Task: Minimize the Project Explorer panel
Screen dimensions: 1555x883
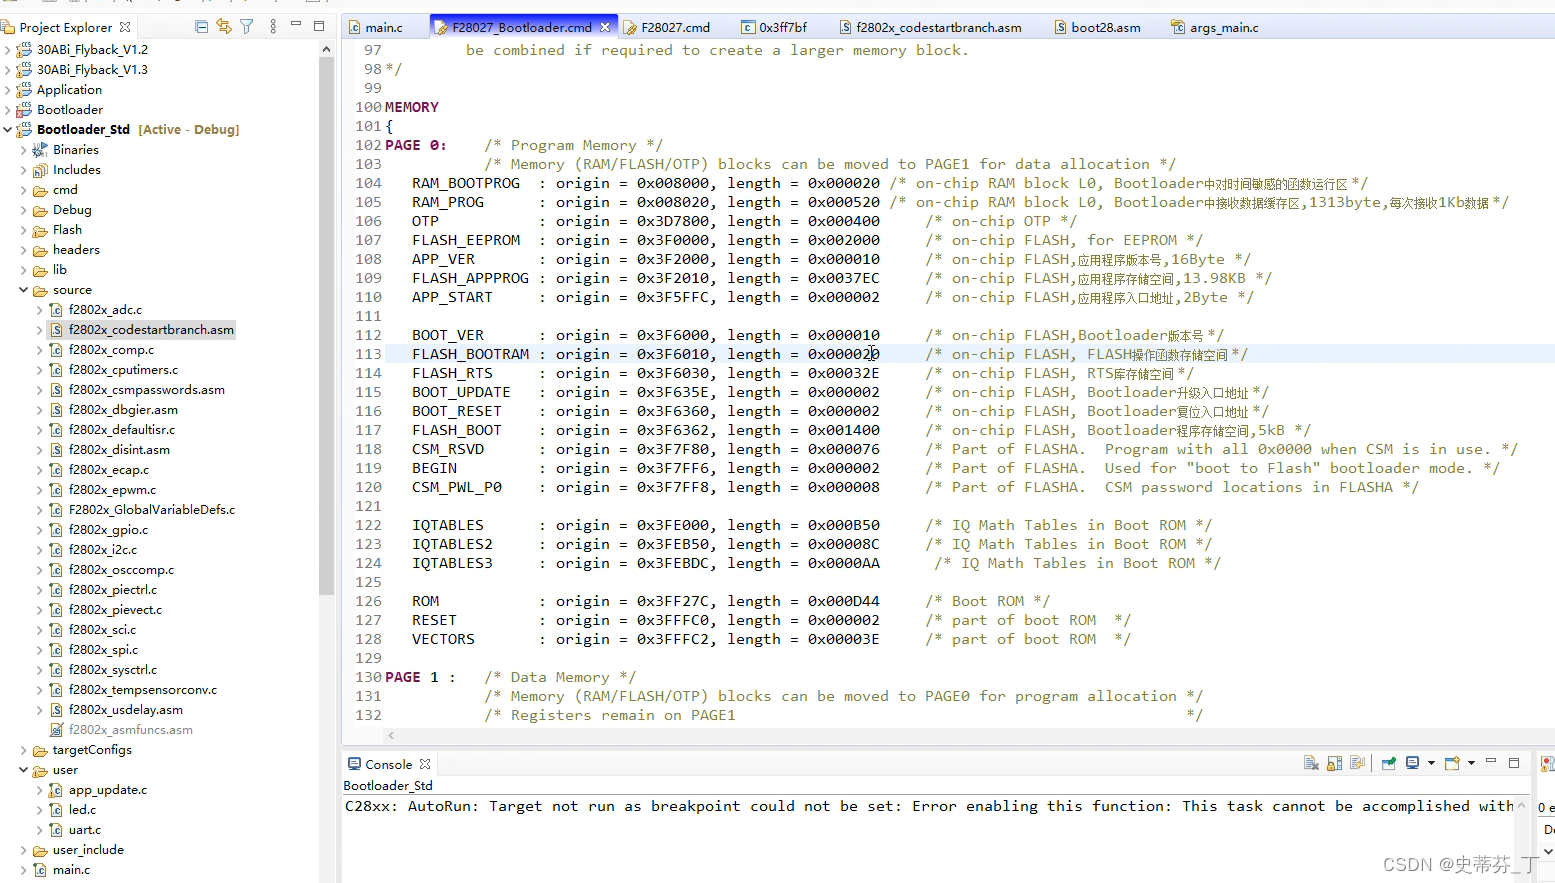Action: click(x=296, y=25)
